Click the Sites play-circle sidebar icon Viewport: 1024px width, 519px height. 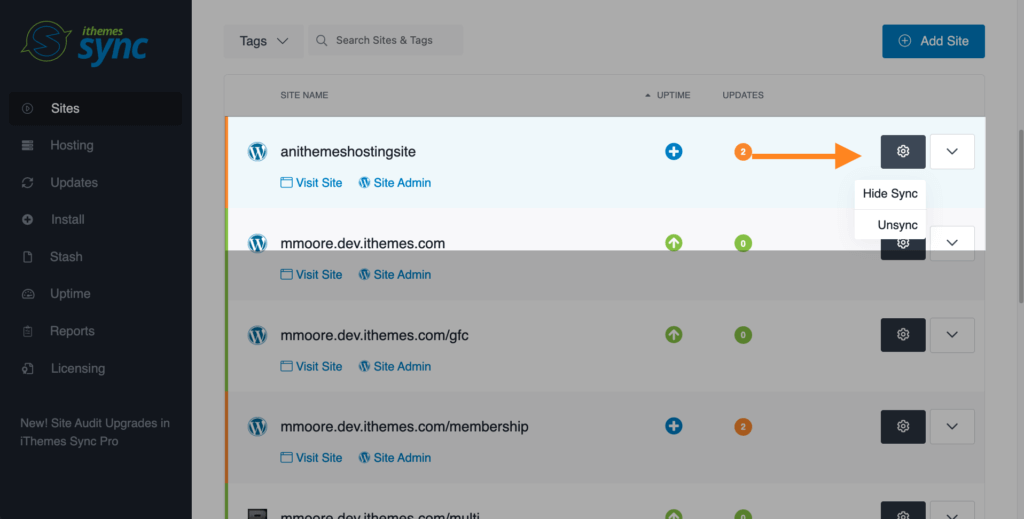tap(27, 108)
